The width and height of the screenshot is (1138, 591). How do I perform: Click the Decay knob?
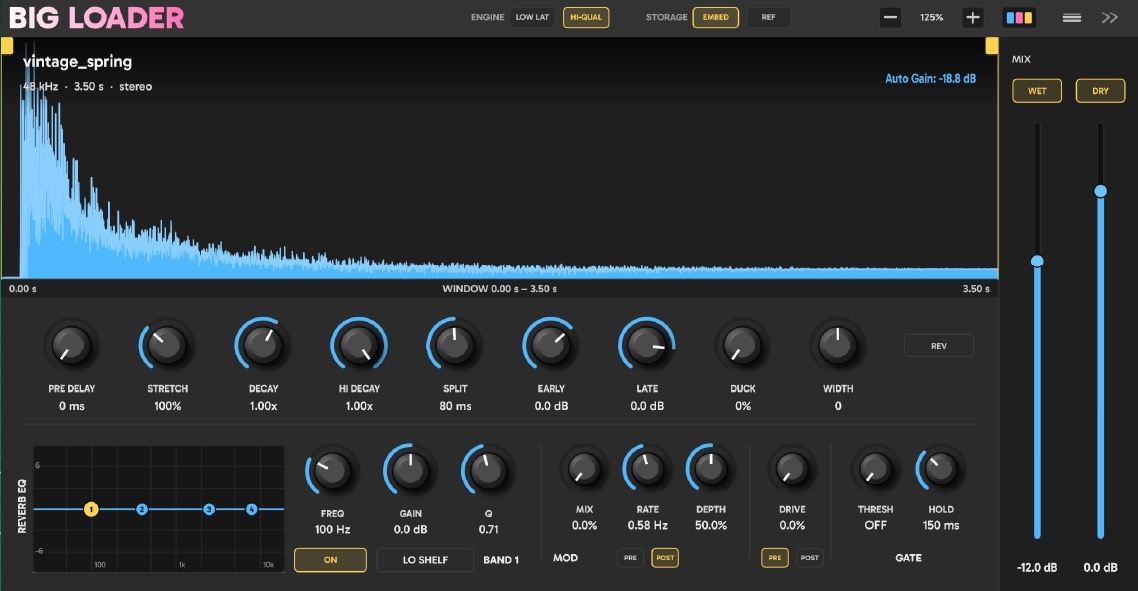(263, 345)
